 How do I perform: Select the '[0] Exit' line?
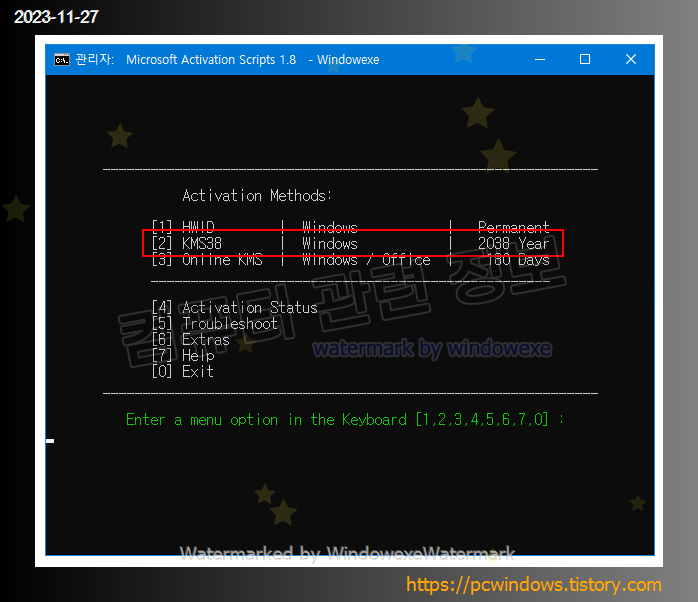point(183,372)
